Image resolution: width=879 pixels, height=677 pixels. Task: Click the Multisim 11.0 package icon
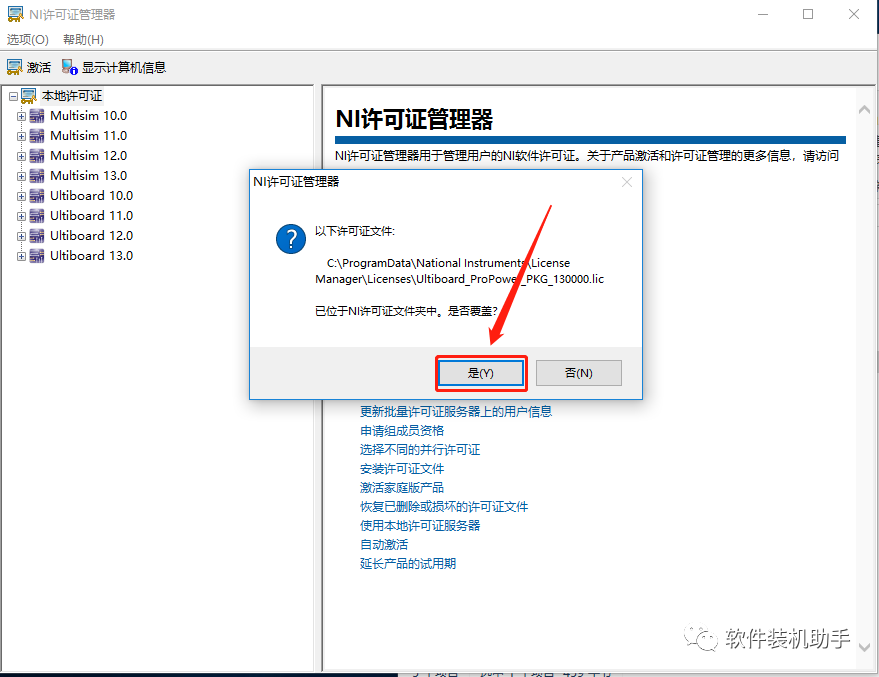[37, 136]
